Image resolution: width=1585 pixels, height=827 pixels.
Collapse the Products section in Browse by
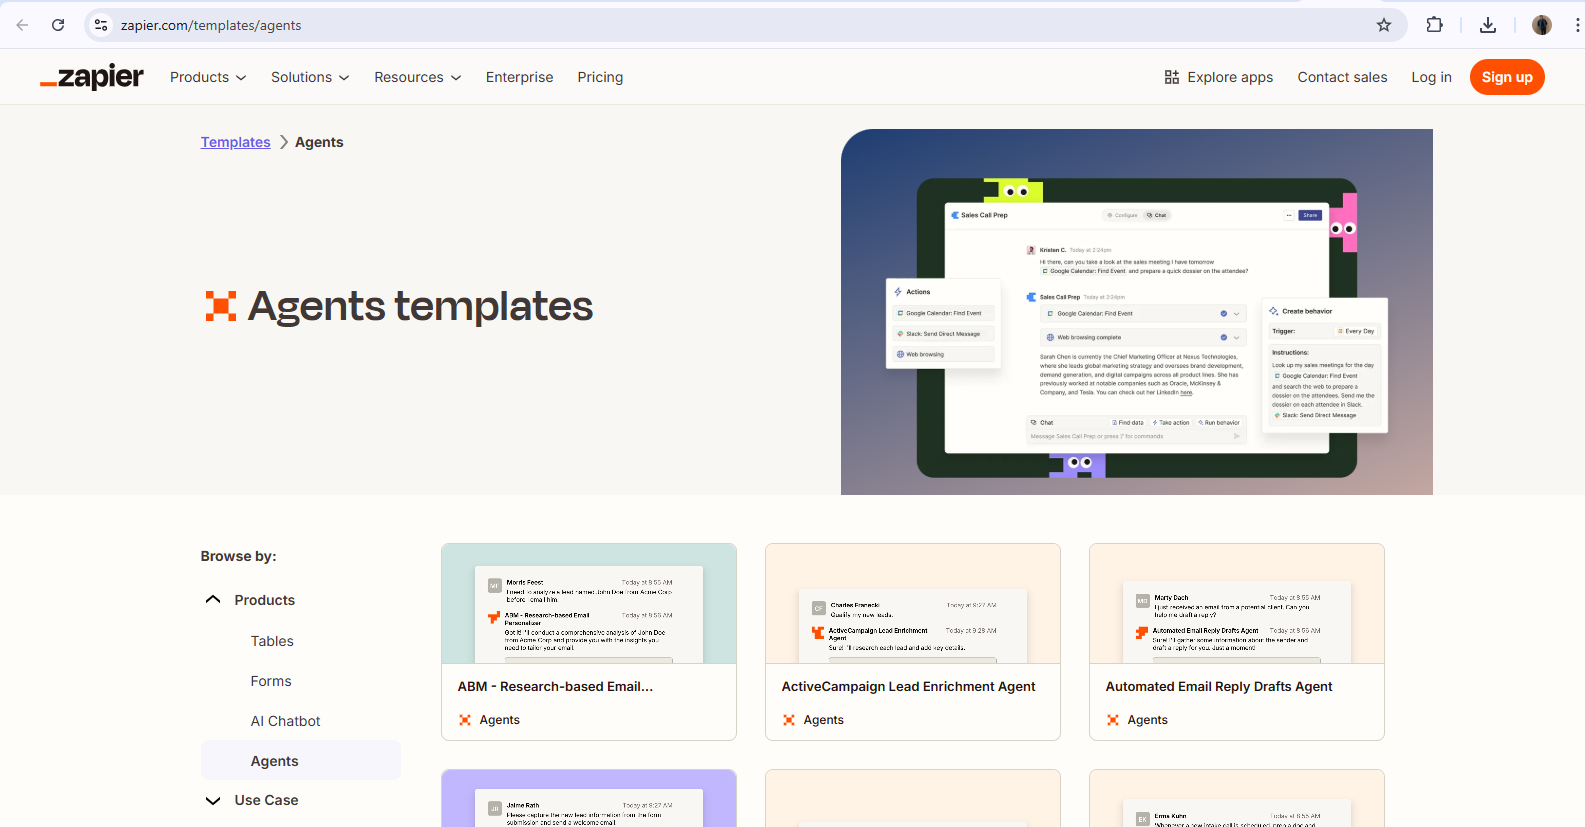[213, 600]
